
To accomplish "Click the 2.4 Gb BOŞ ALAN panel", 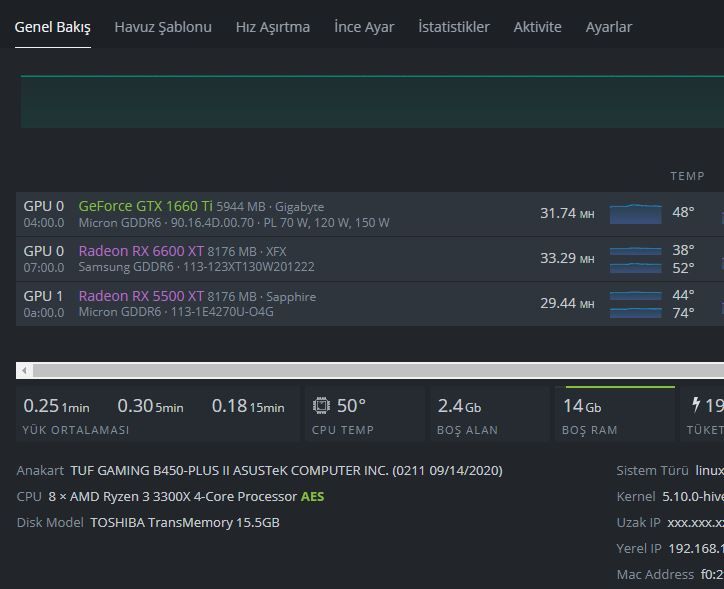I will (x=490, y=415).
